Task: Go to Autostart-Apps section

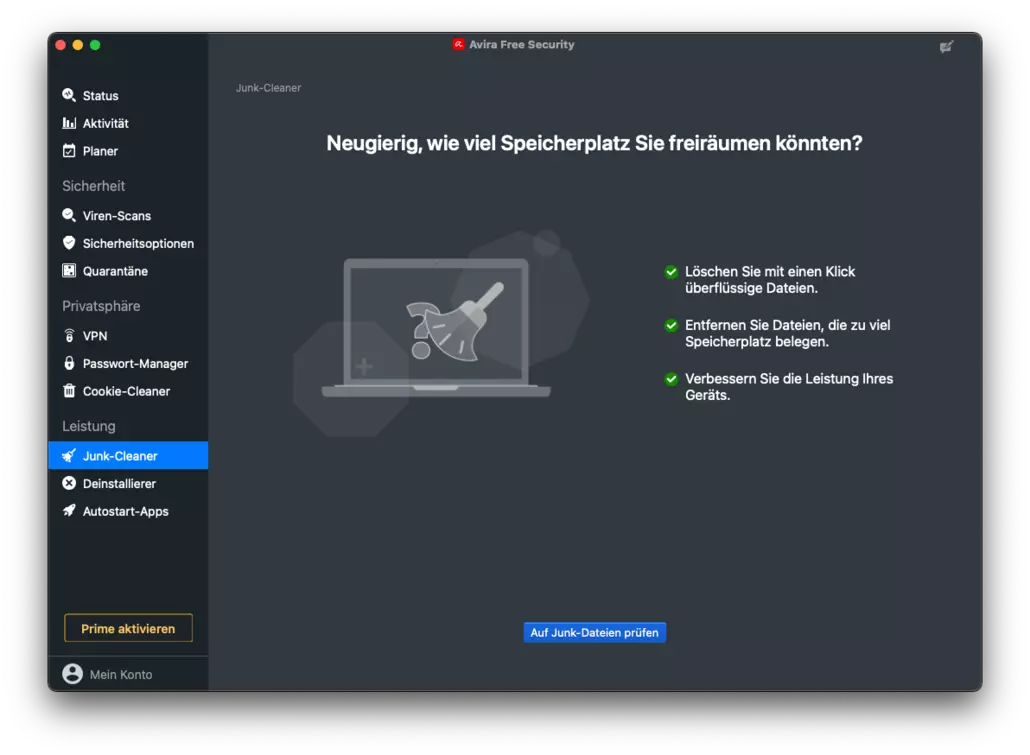Action: click(125, 511)
